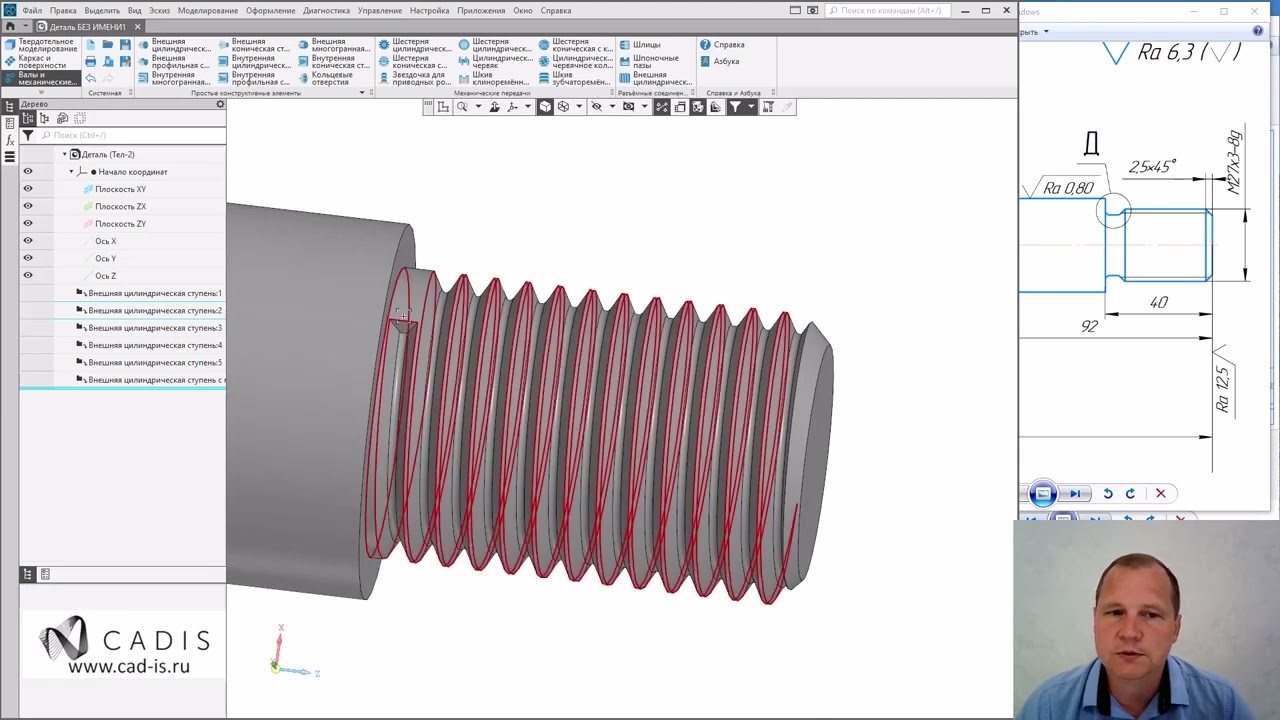Image resolution: width=1280 pixels, height=720 pixels.
Task: Open the home button dropdown arrow
Action: pyautogui.click(x=24, y=27)
